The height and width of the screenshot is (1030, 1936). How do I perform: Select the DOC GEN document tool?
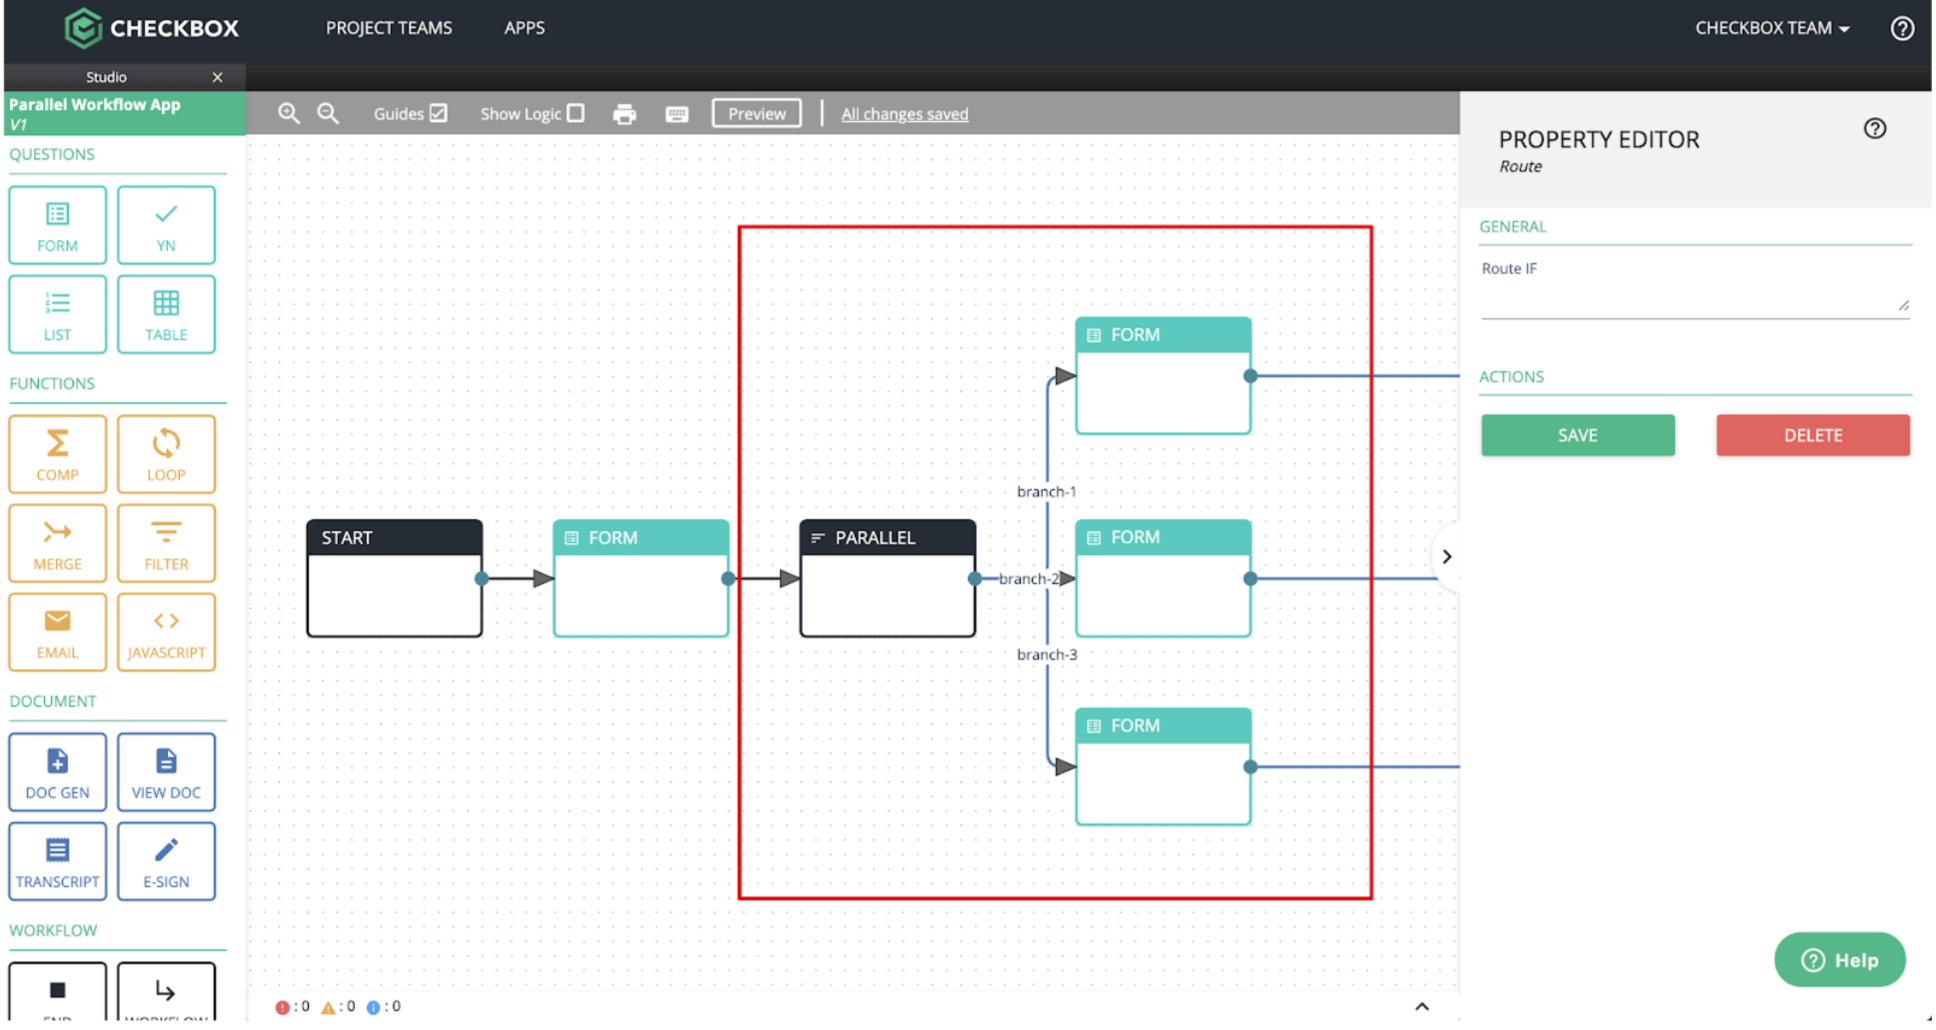click(57, 772)
